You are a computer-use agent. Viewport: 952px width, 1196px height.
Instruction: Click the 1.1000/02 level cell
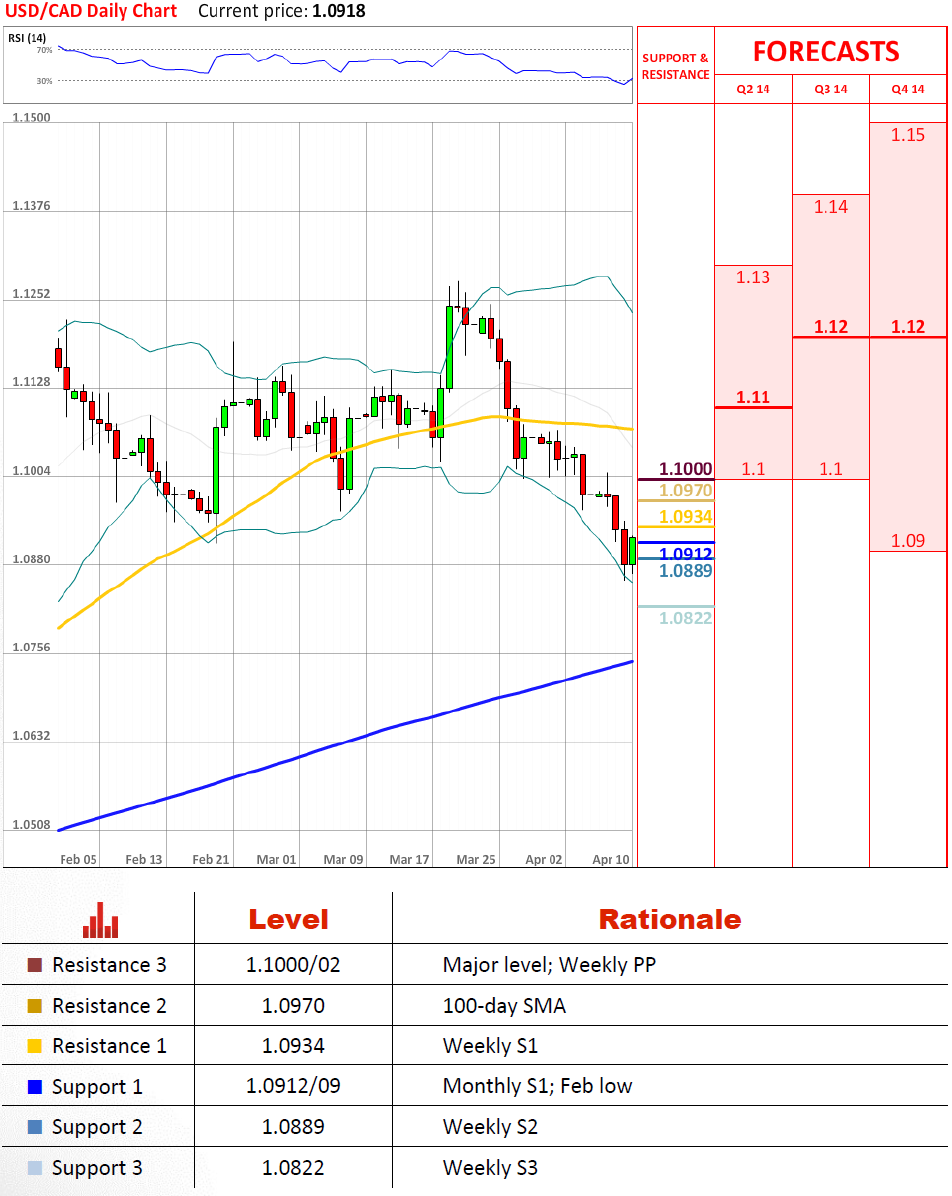pyautogui.click(x=293, y=965)
